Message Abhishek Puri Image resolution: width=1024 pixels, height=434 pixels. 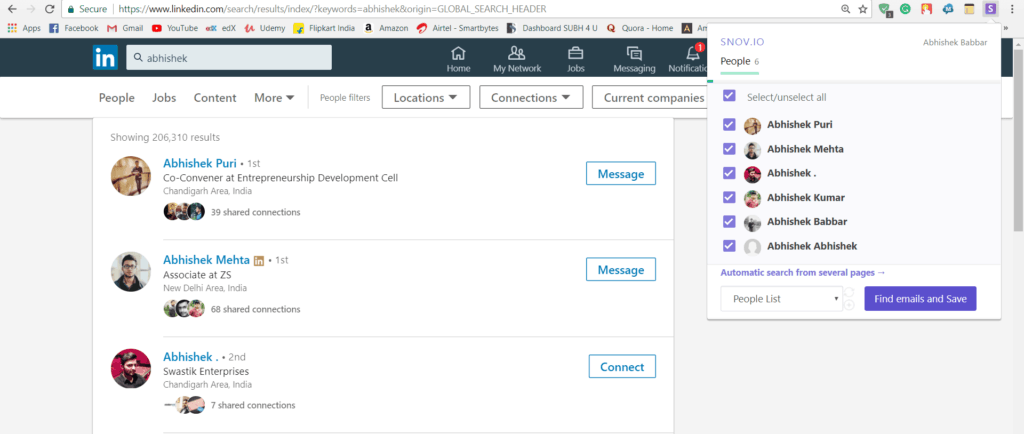pyautogui.click(x=621, y=174)
